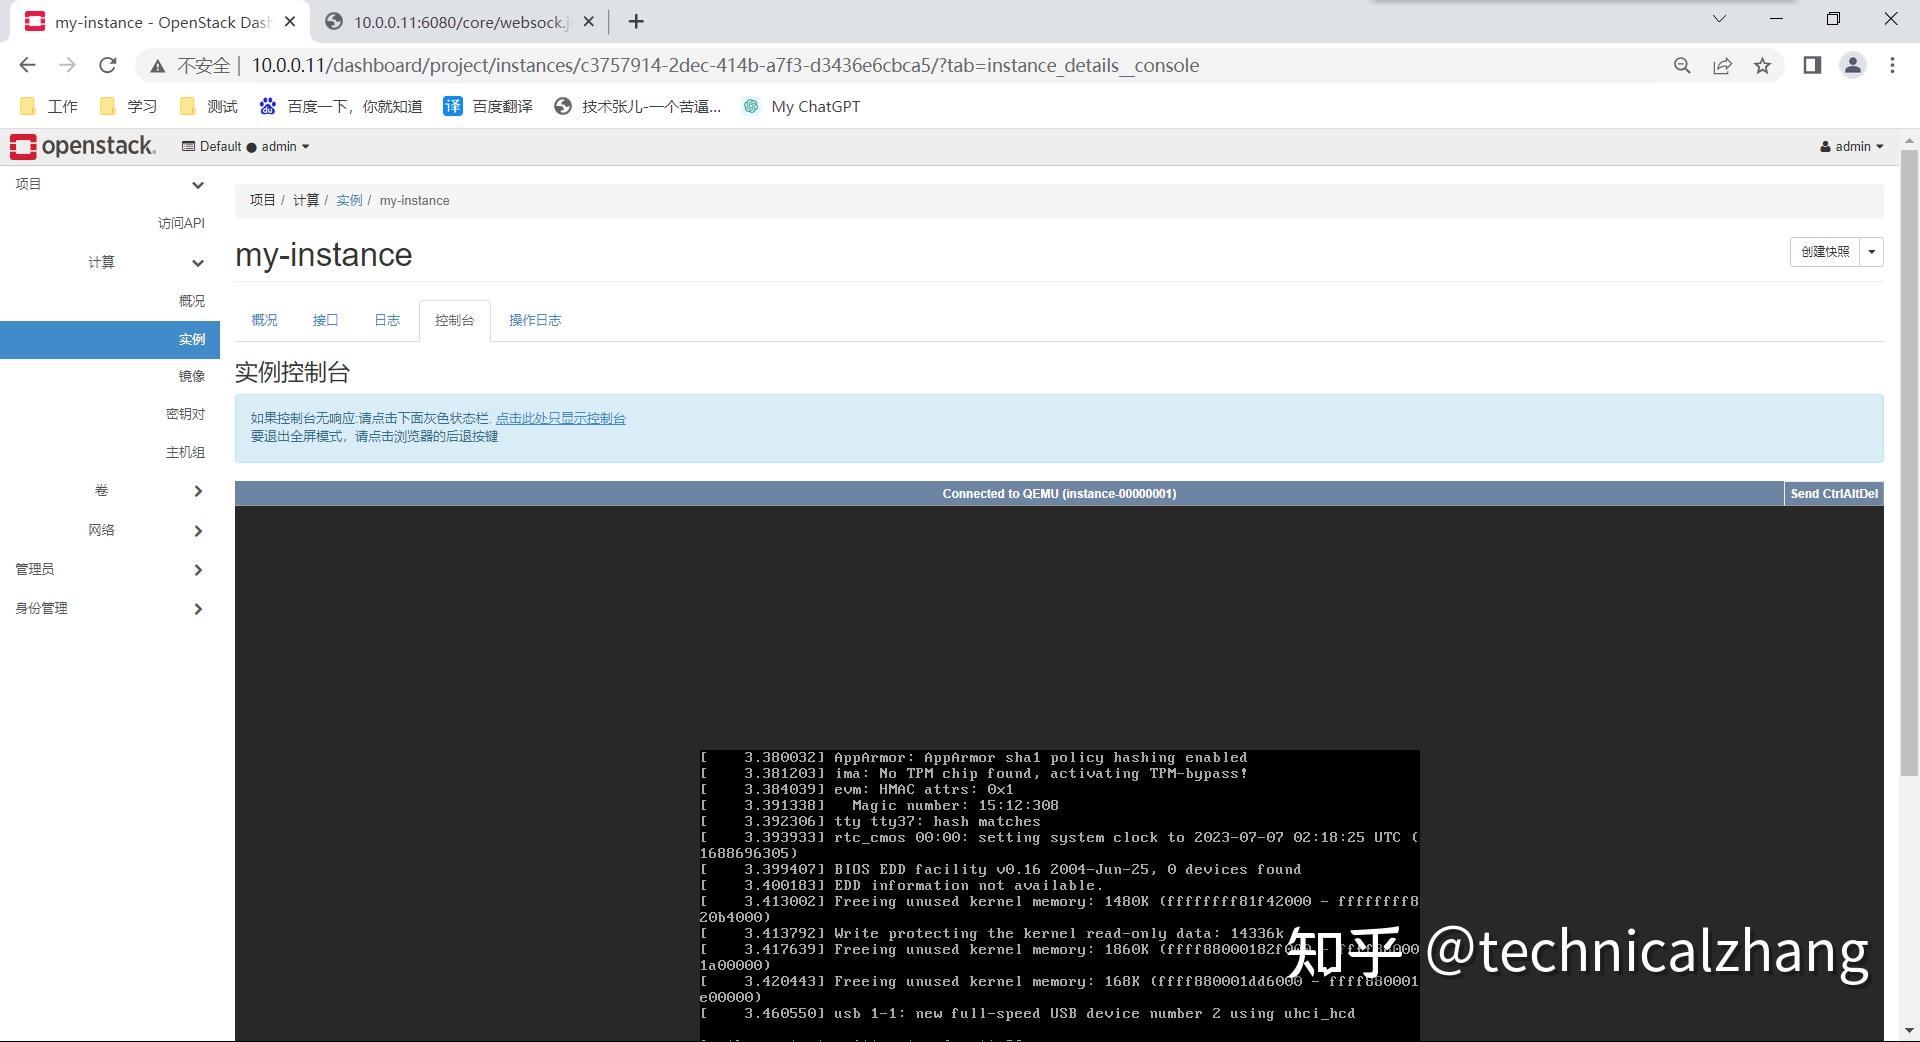Screen dimensions: 1920x1042
Task: Open a new browser tab with plus icon
Action: click(635, 21)
